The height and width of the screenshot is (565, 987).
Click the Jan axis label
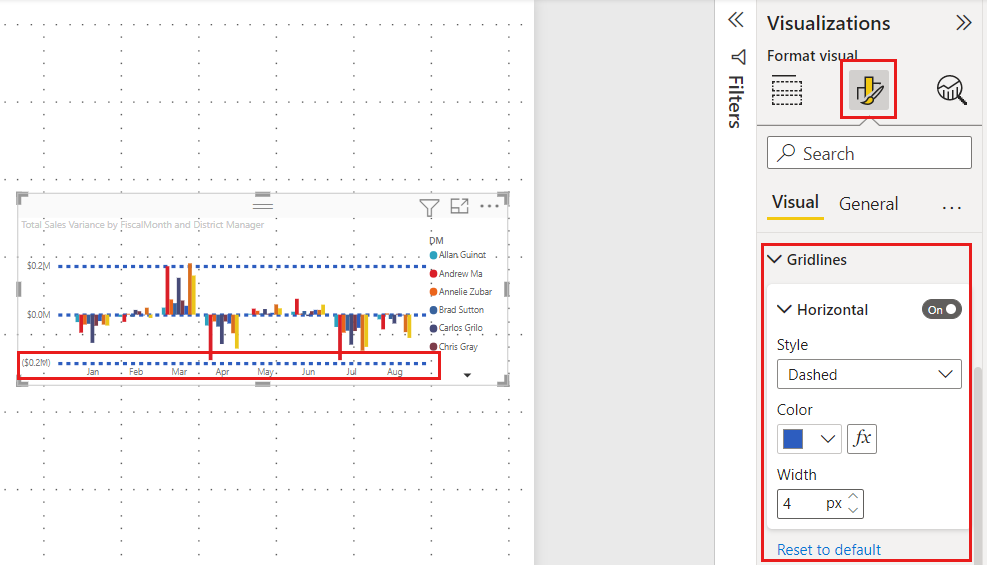tap(93, 372)
